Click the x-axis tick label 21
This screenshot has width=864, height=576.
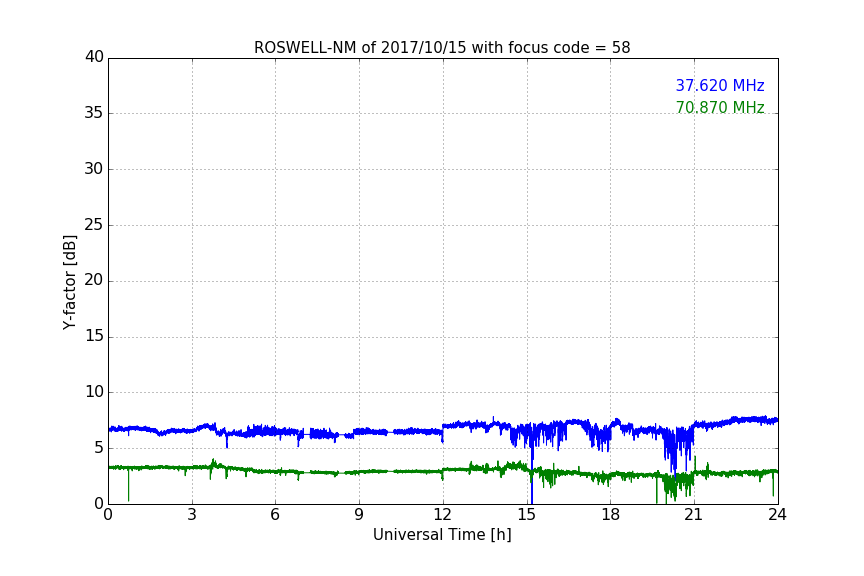point(694,515)
